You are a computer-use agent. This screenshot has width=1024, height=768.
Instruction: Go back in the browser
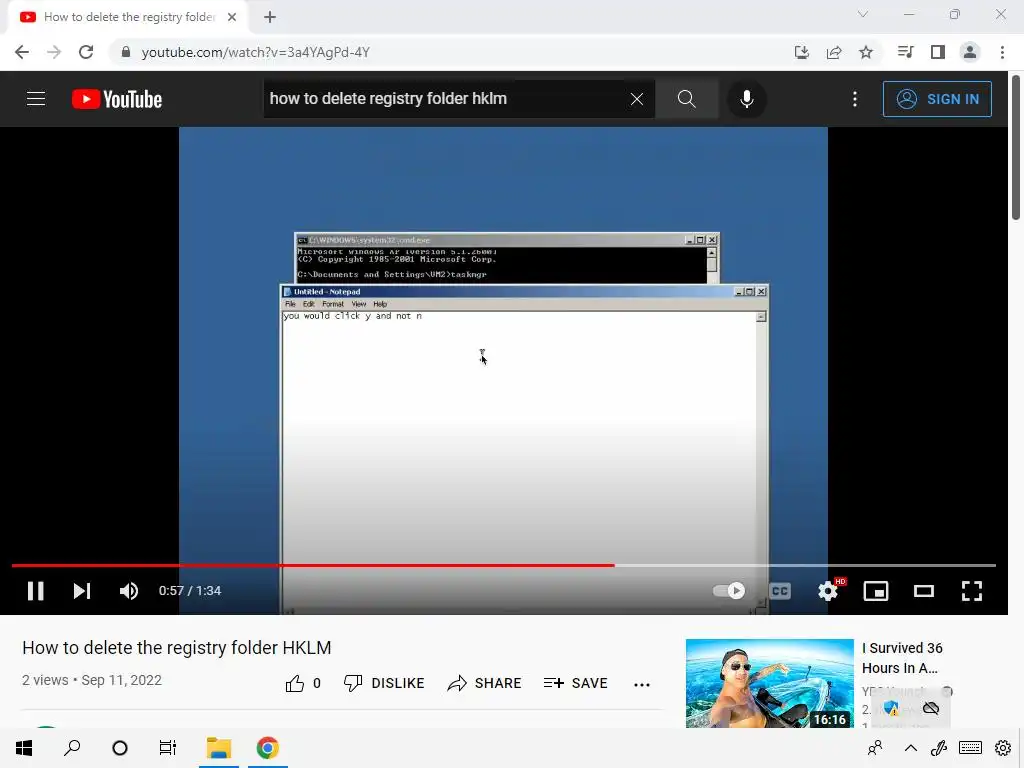point(22,52)
